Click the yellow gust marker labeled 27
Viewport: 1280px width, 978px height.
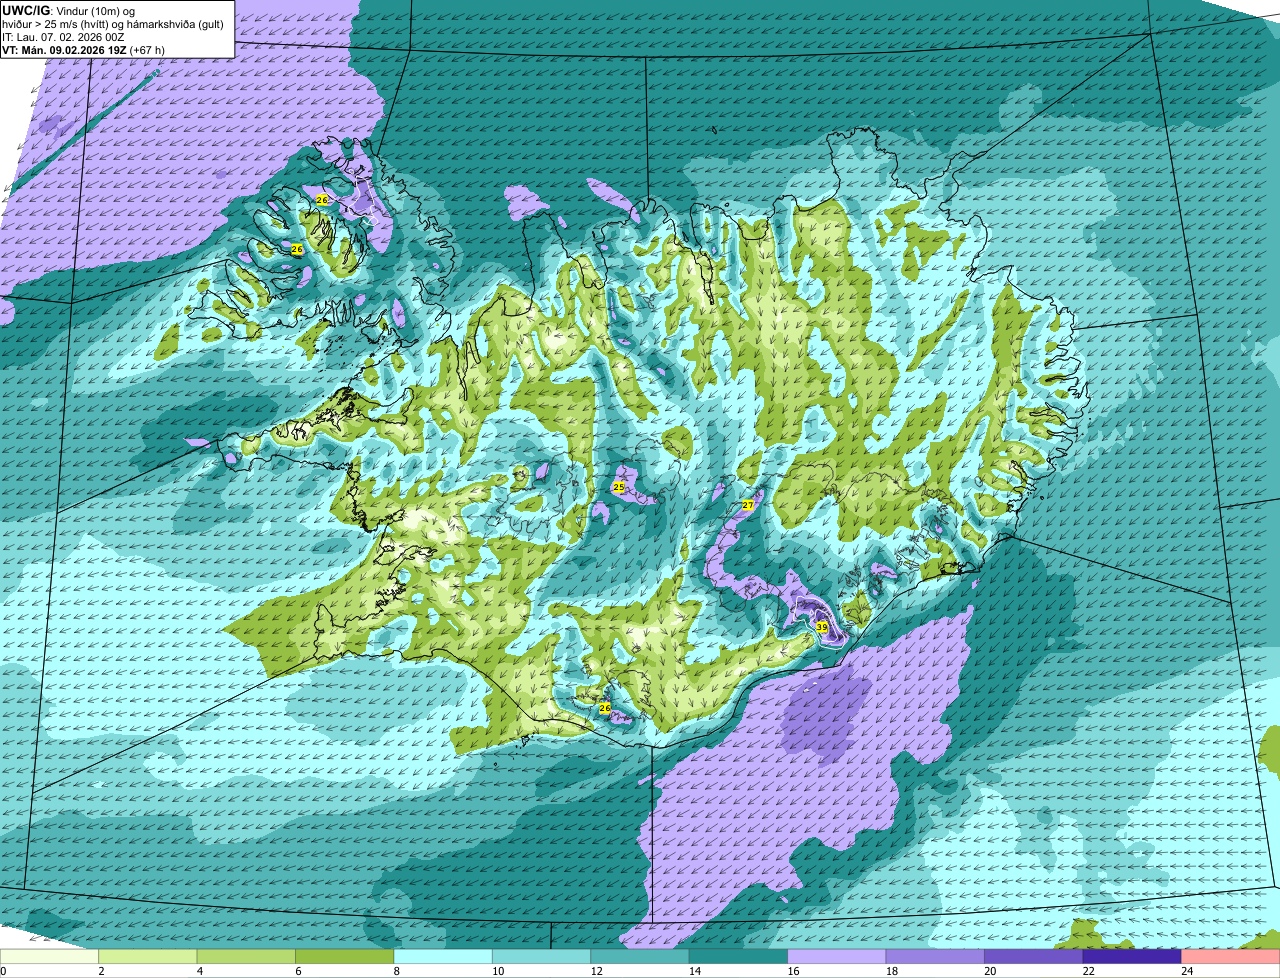(747, 506)
